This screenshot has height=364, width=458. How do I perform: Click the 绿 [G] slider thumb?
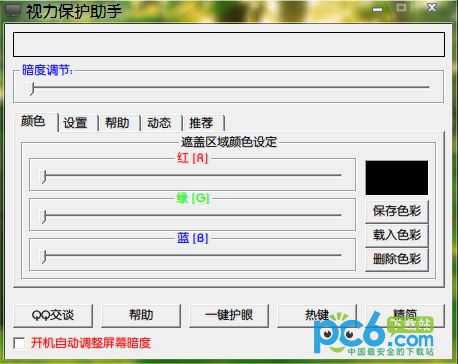(44, 217)
